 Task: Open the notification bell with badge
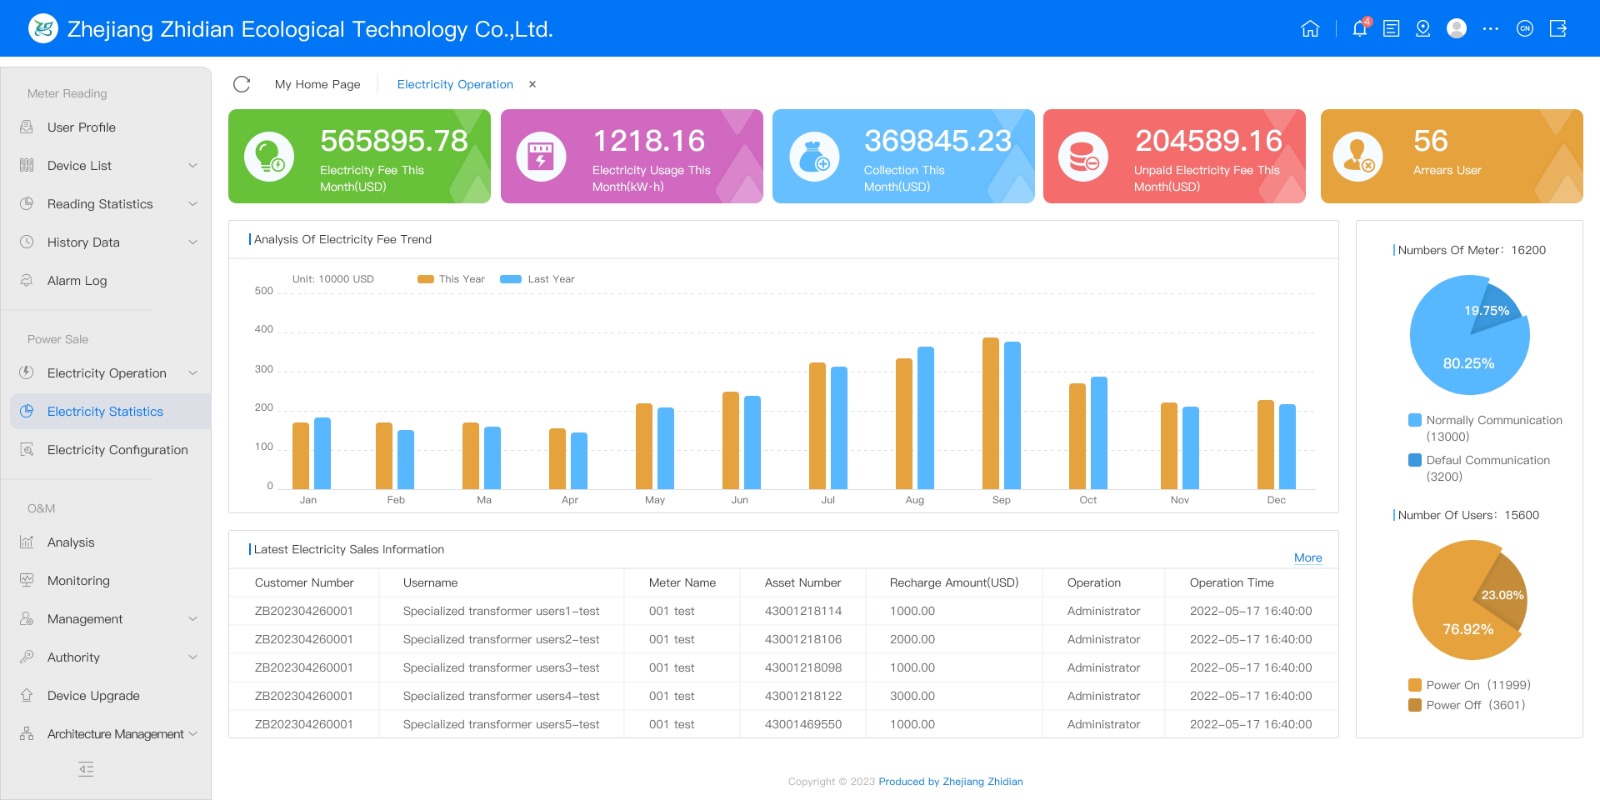[1359, 29]
